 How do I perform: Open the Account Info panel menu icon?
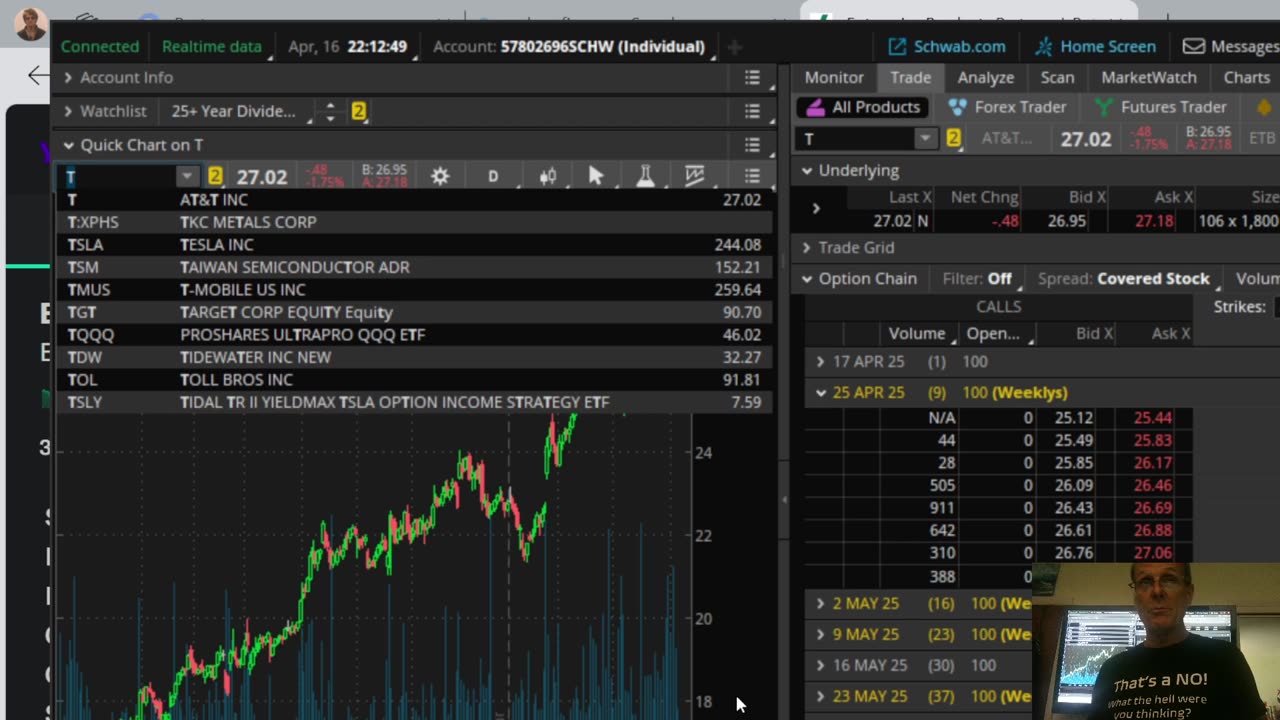click(x=752, y=77)
